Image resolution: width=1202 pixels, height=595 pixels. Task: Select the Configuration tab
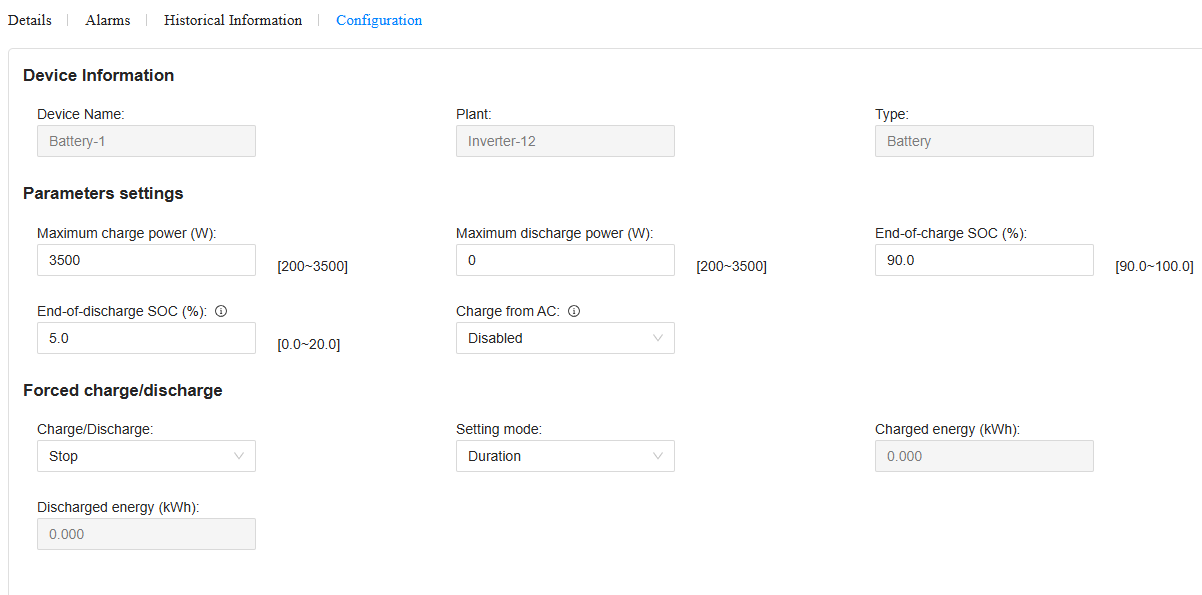[x=379, y=20]
